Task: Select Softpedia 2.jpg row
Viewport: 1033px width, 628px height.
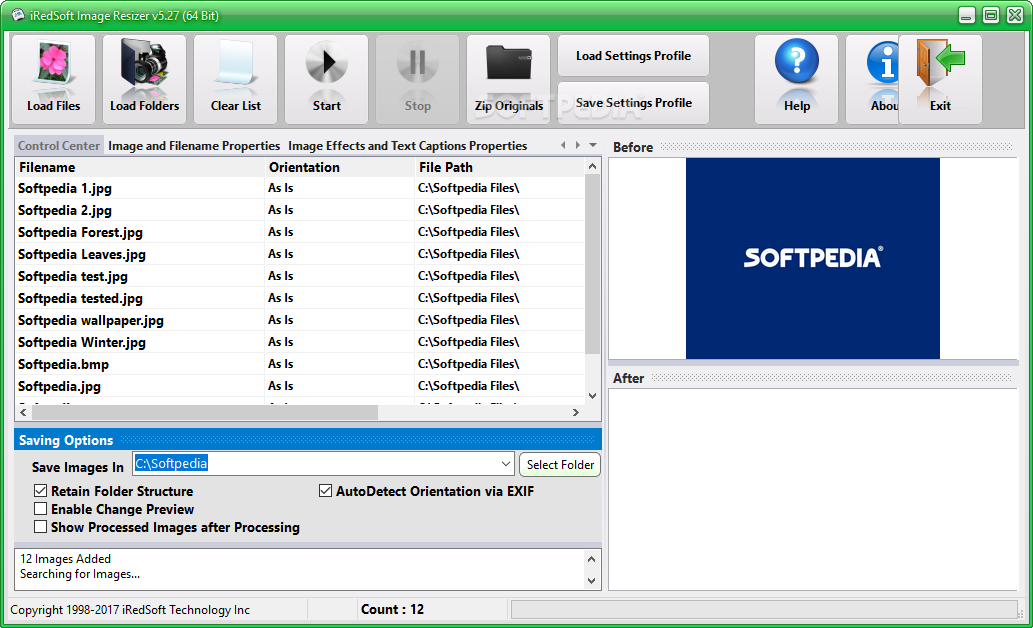Action: point(299,210)
